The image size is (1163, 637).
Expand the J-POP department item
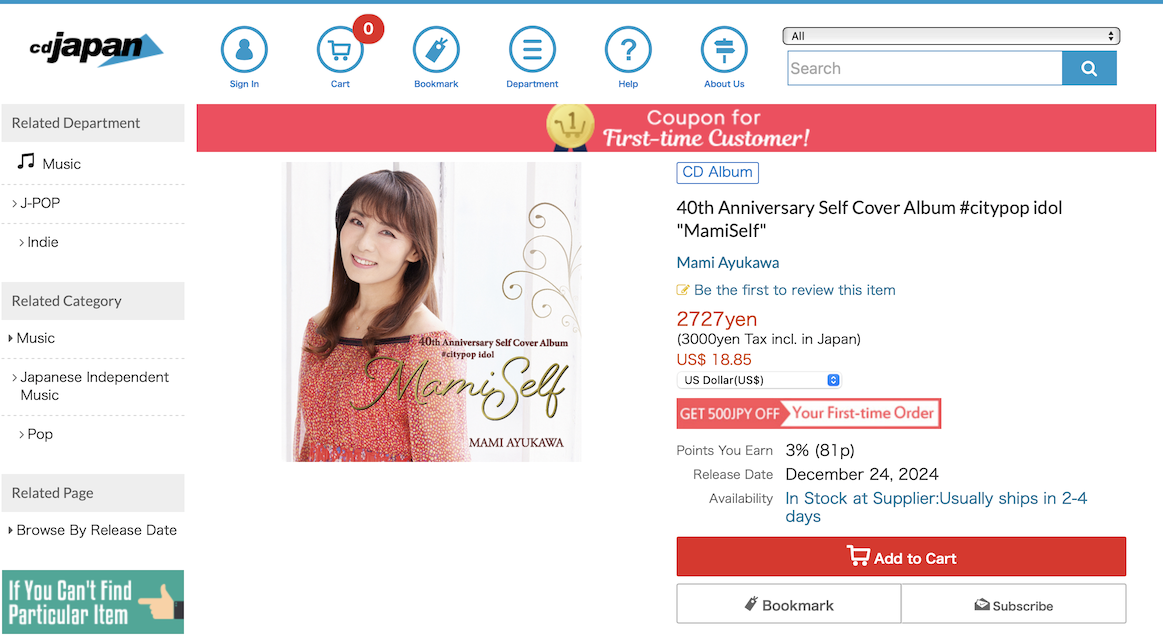tap(36, 203)
